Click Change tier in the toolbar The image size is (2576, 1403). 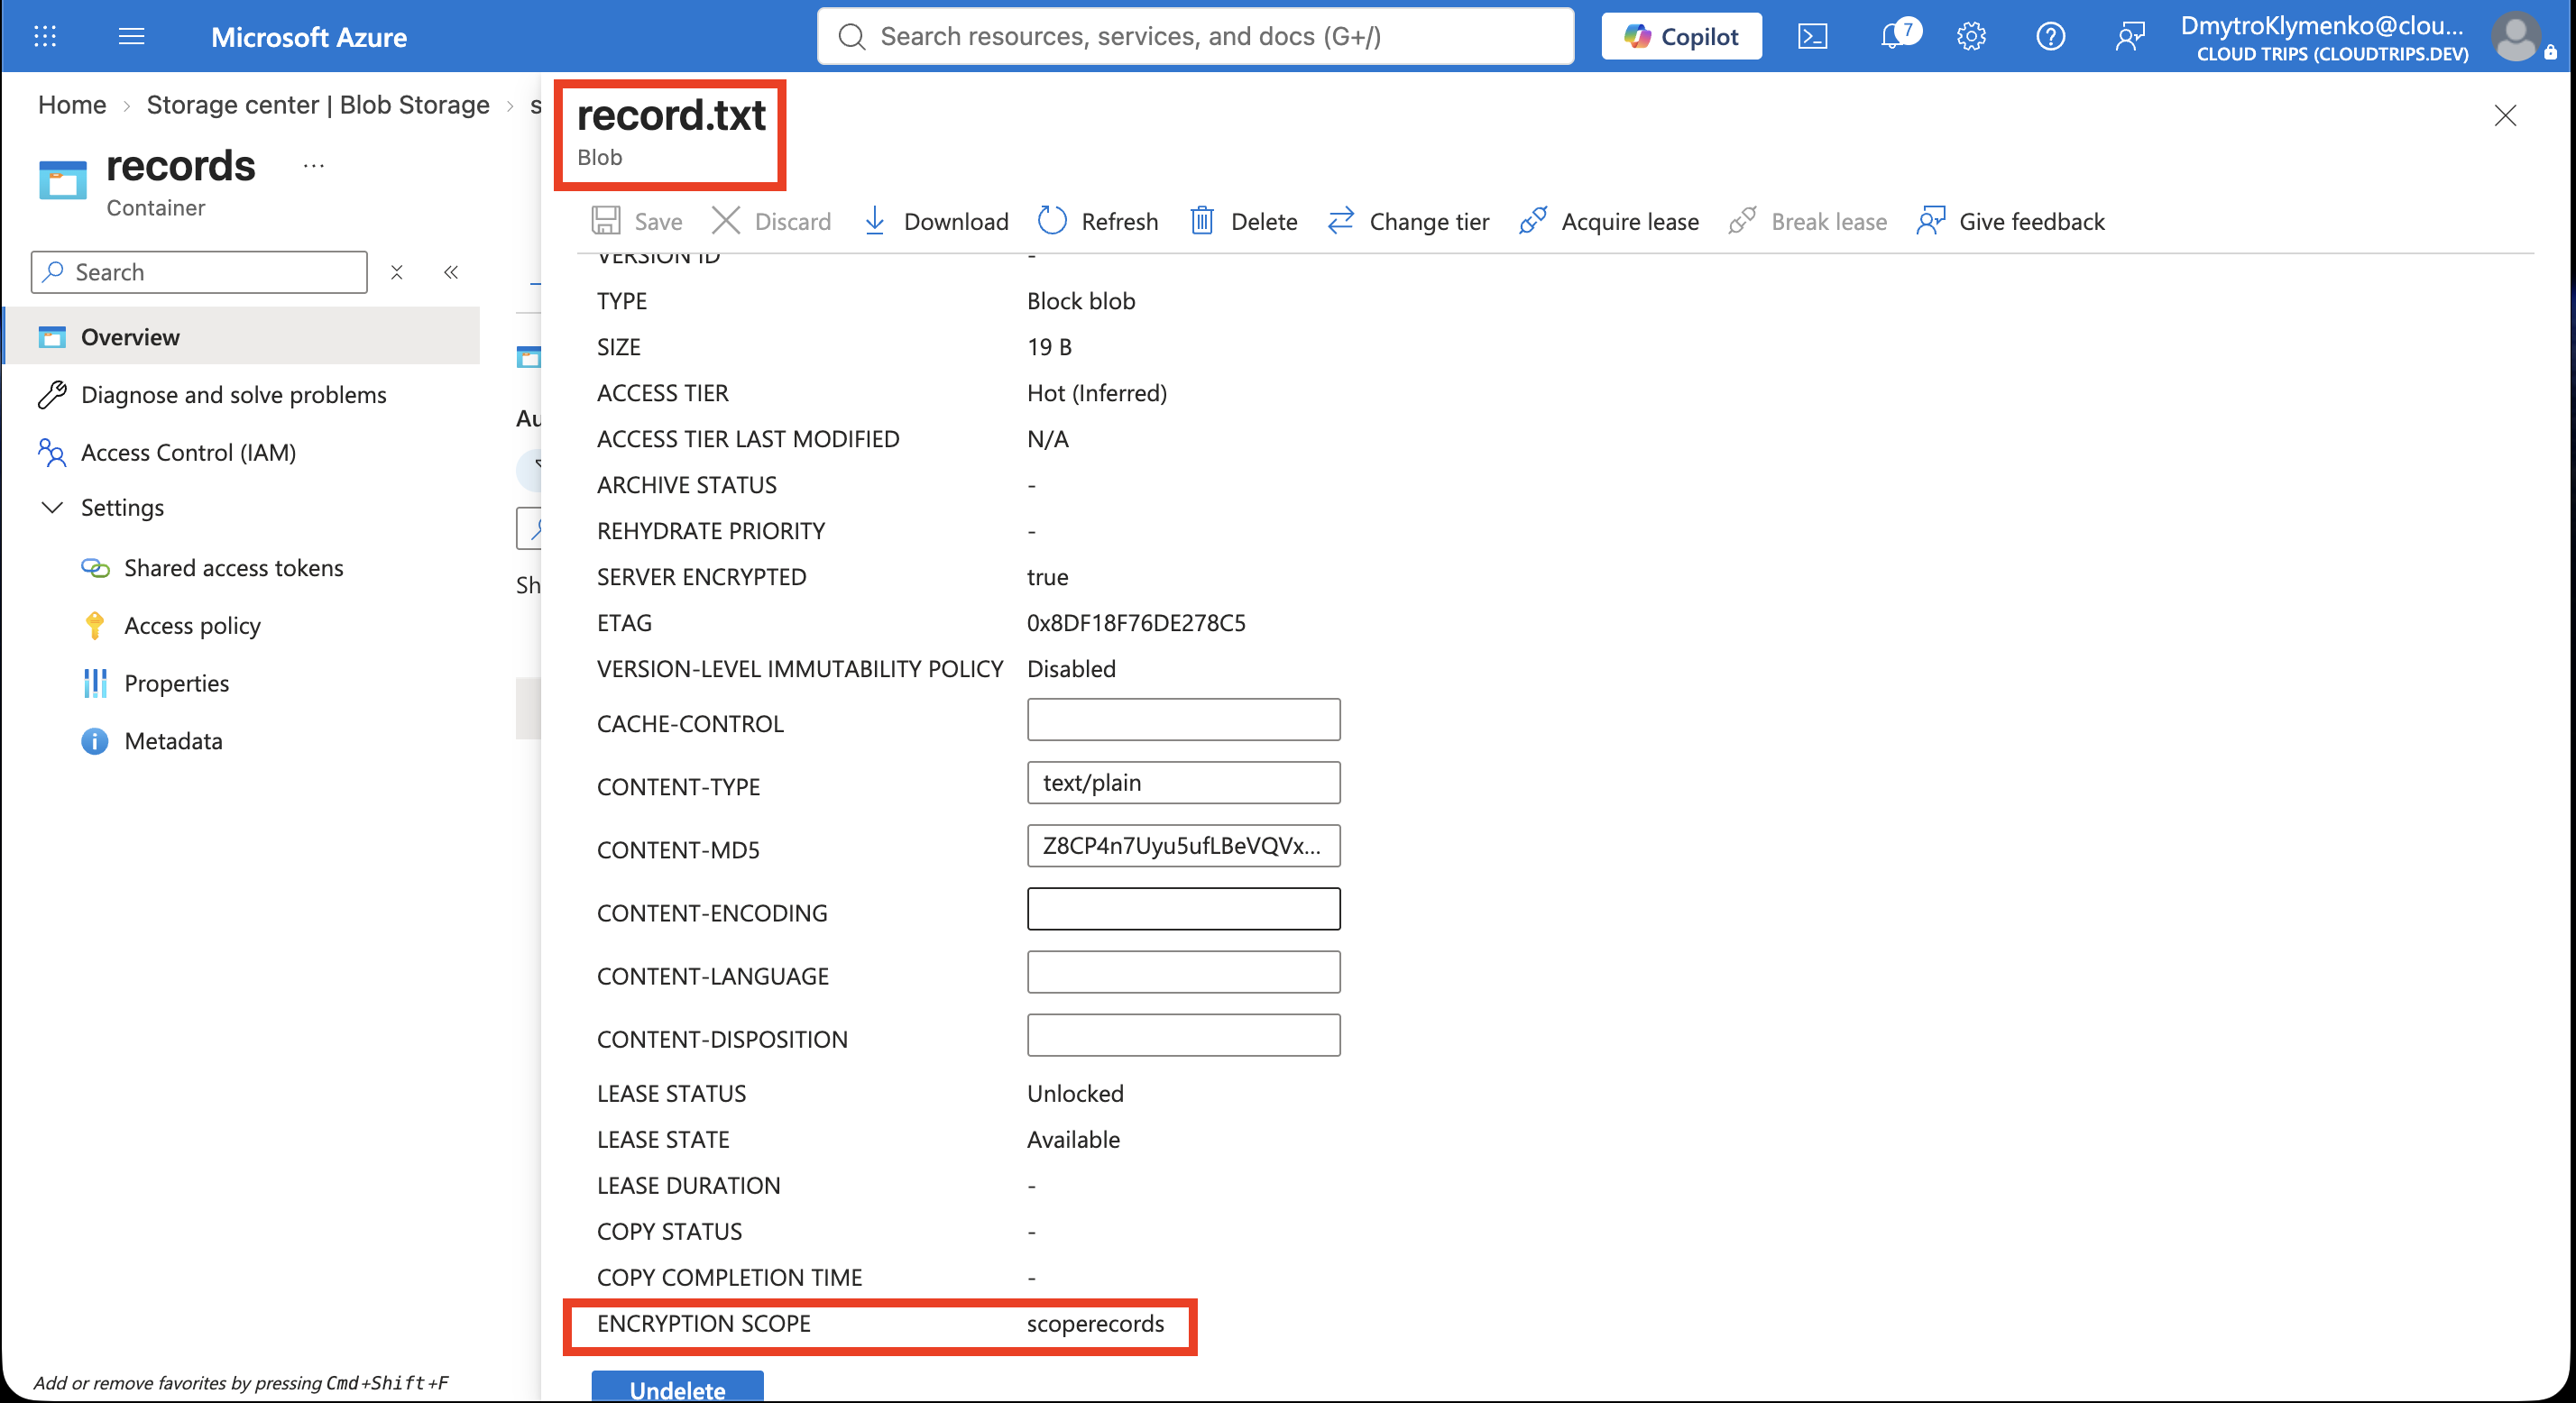[x=1408, y=222]
